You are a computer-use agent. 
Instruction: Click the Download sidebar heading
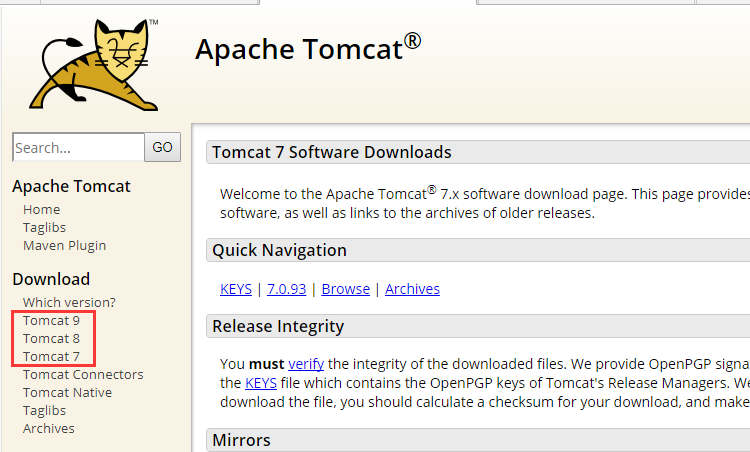51,279
